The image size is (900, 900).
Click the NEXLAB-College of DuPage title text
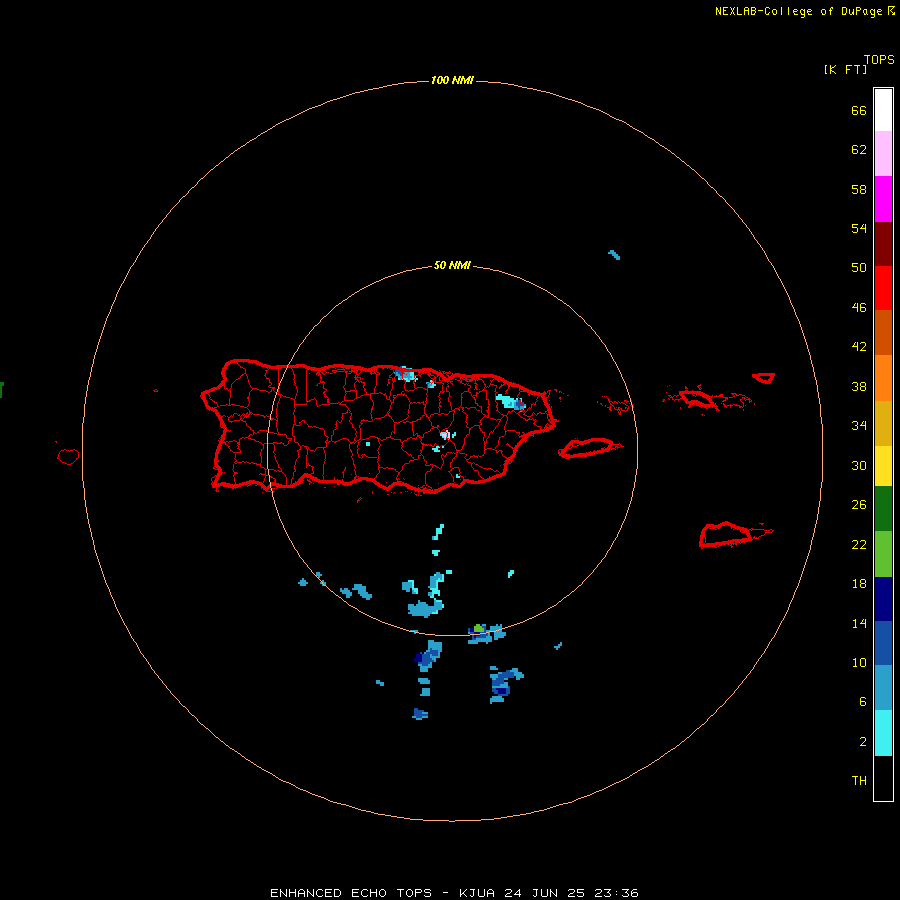tap(798, 11)
